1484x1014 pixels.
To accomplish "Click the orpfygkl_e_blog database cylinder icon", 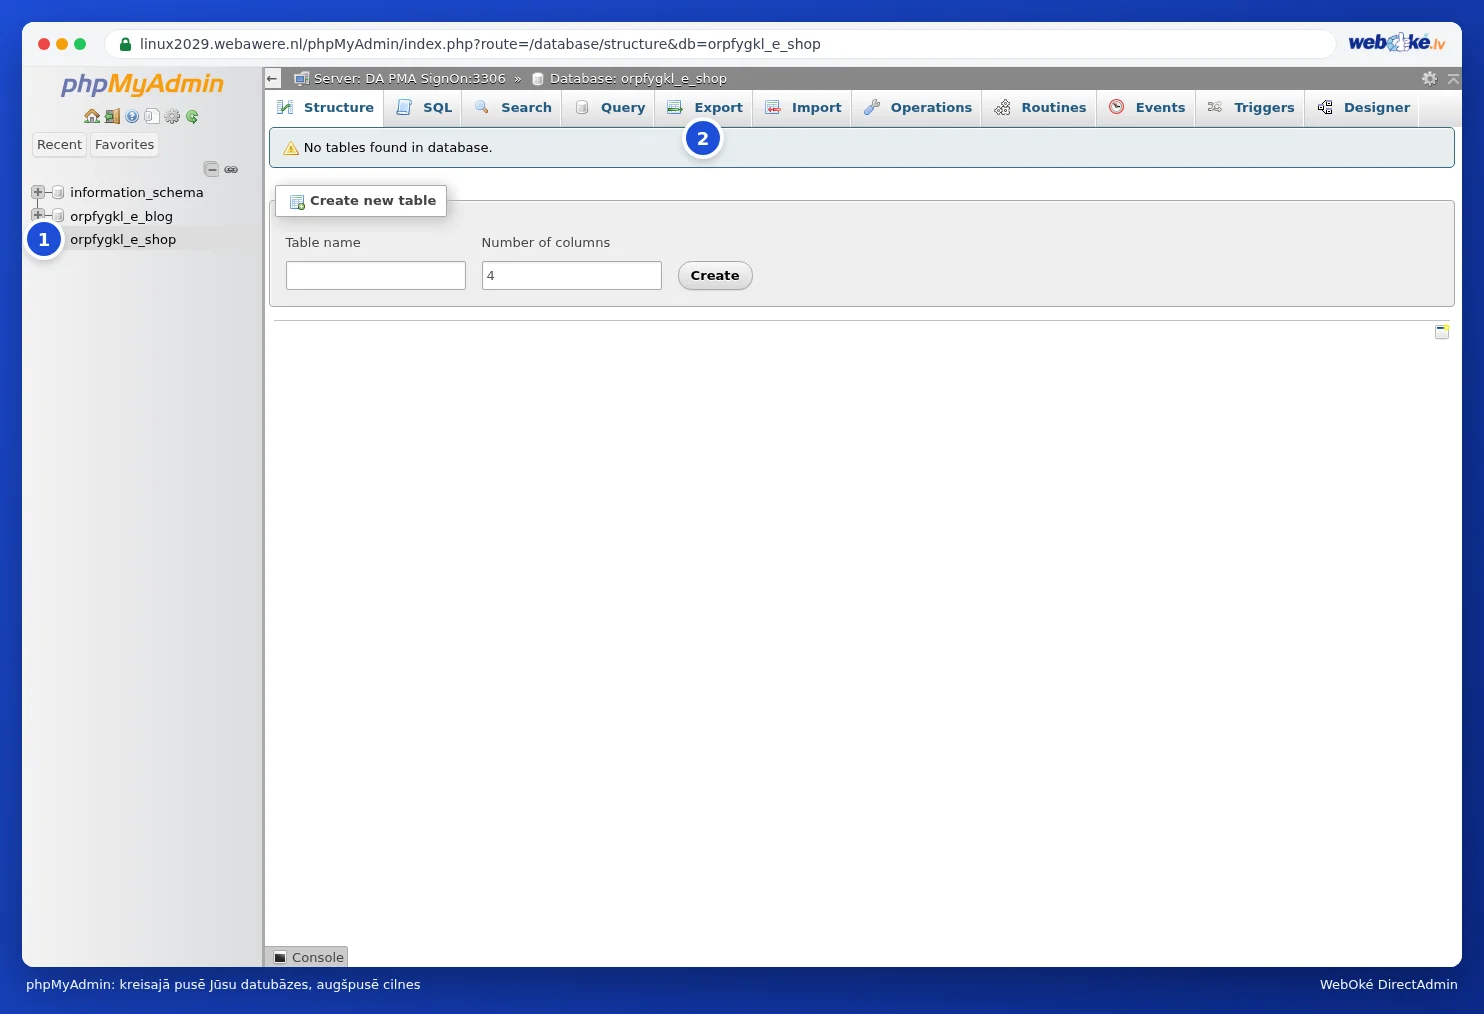I will [58, 216].
